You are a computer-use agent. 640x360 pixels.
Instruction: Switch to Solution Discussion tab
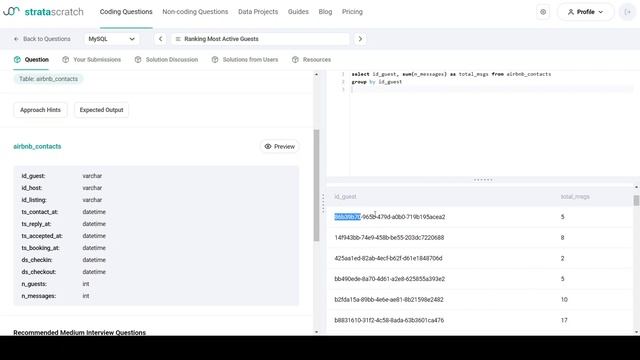tap(167, 60)
